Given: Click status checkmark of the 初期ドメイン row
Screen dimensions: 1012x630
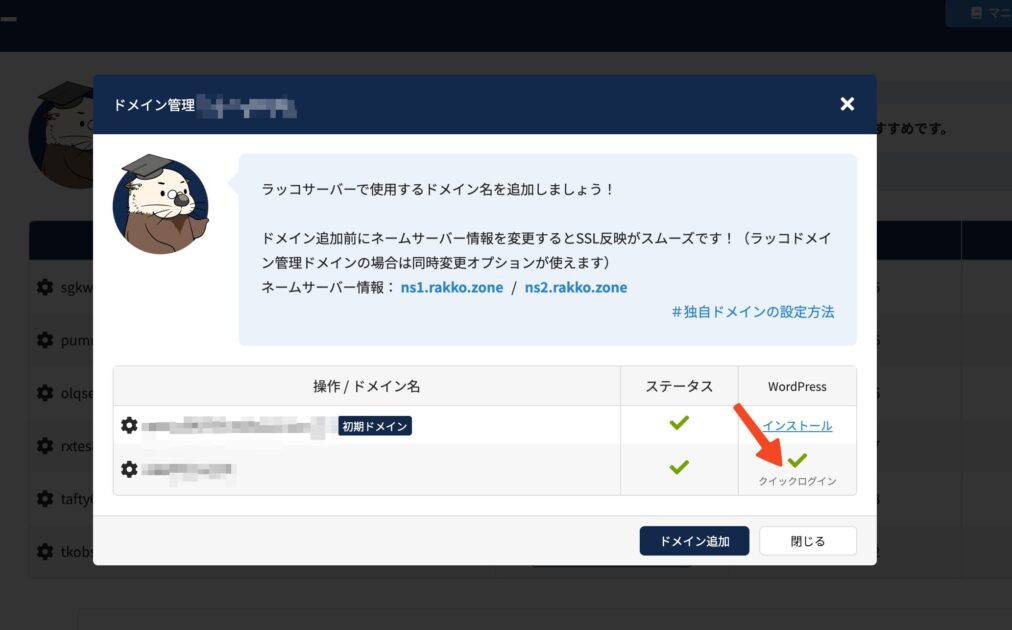Looking at the screenshot, I should (x=679, y=423).
